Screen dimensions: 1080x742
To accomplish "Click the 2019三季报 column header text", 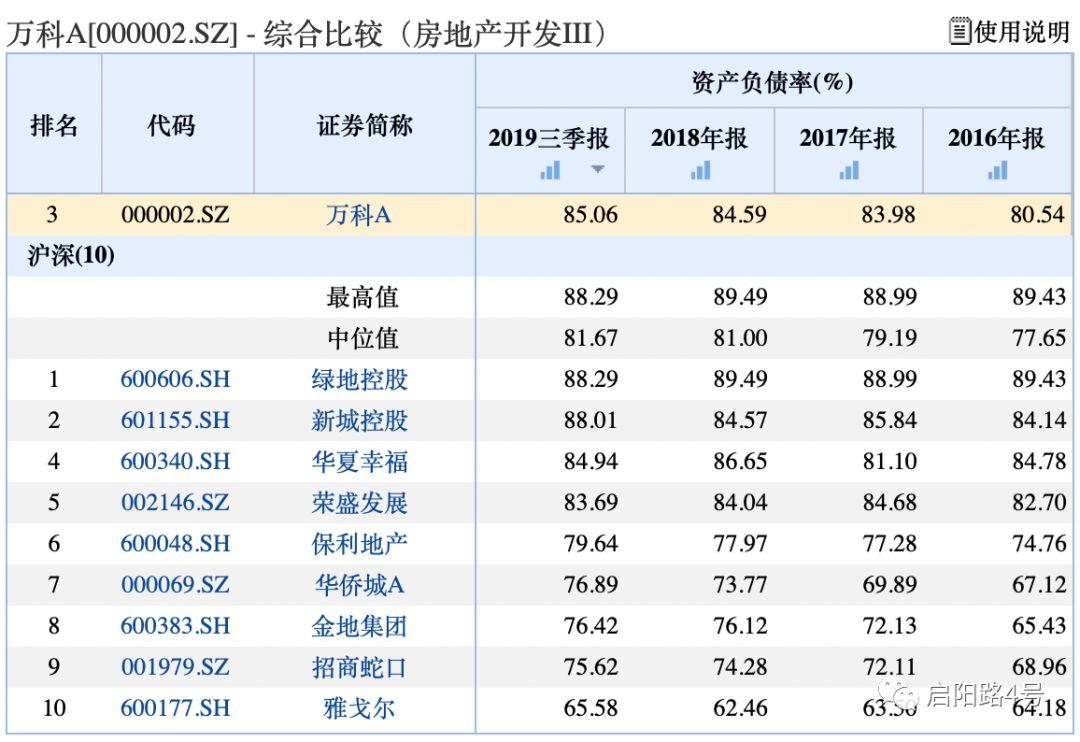I will click(x=549, y=138).
